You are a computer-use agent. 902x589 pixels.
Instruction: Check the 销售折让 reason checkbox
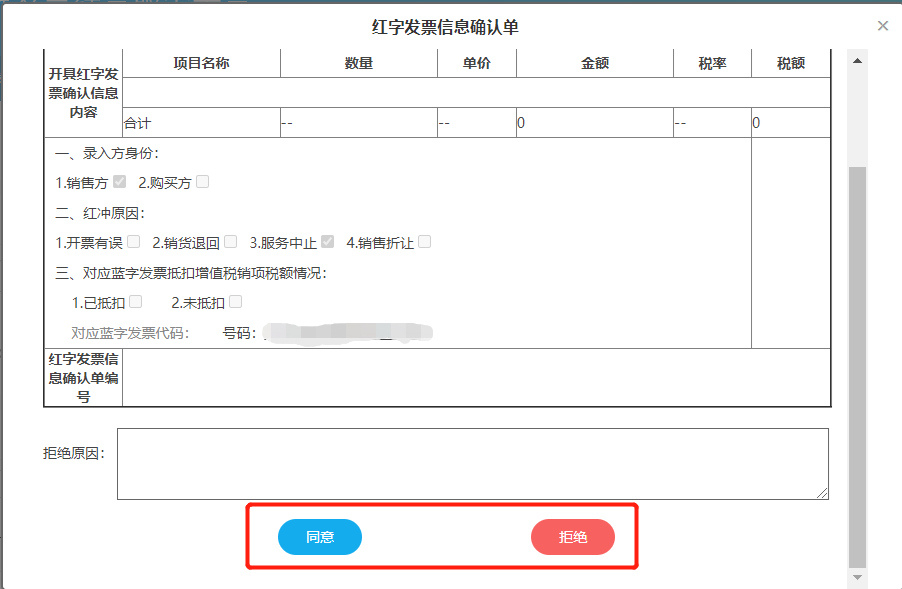(424, 241)
